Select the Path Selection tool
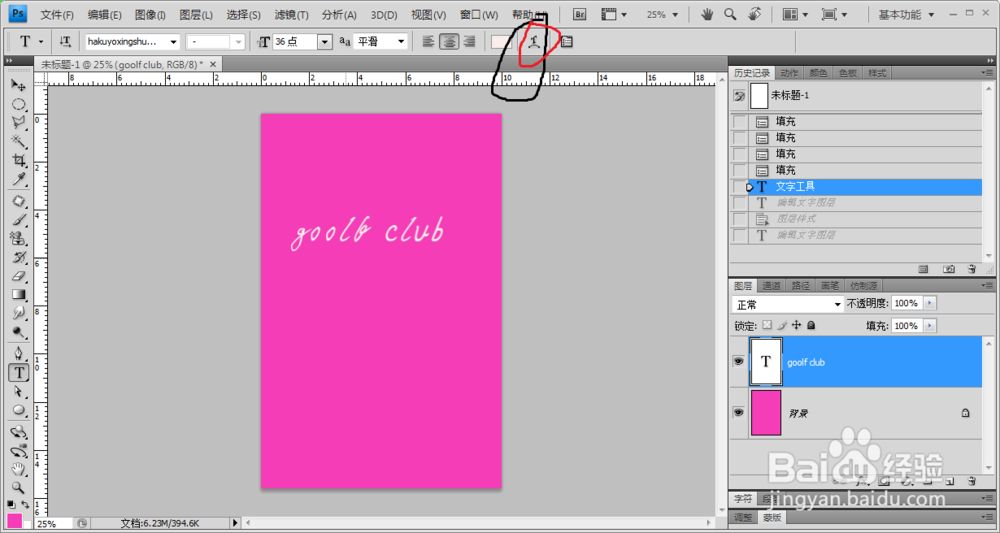The image size is (1000, 533). 18,391
